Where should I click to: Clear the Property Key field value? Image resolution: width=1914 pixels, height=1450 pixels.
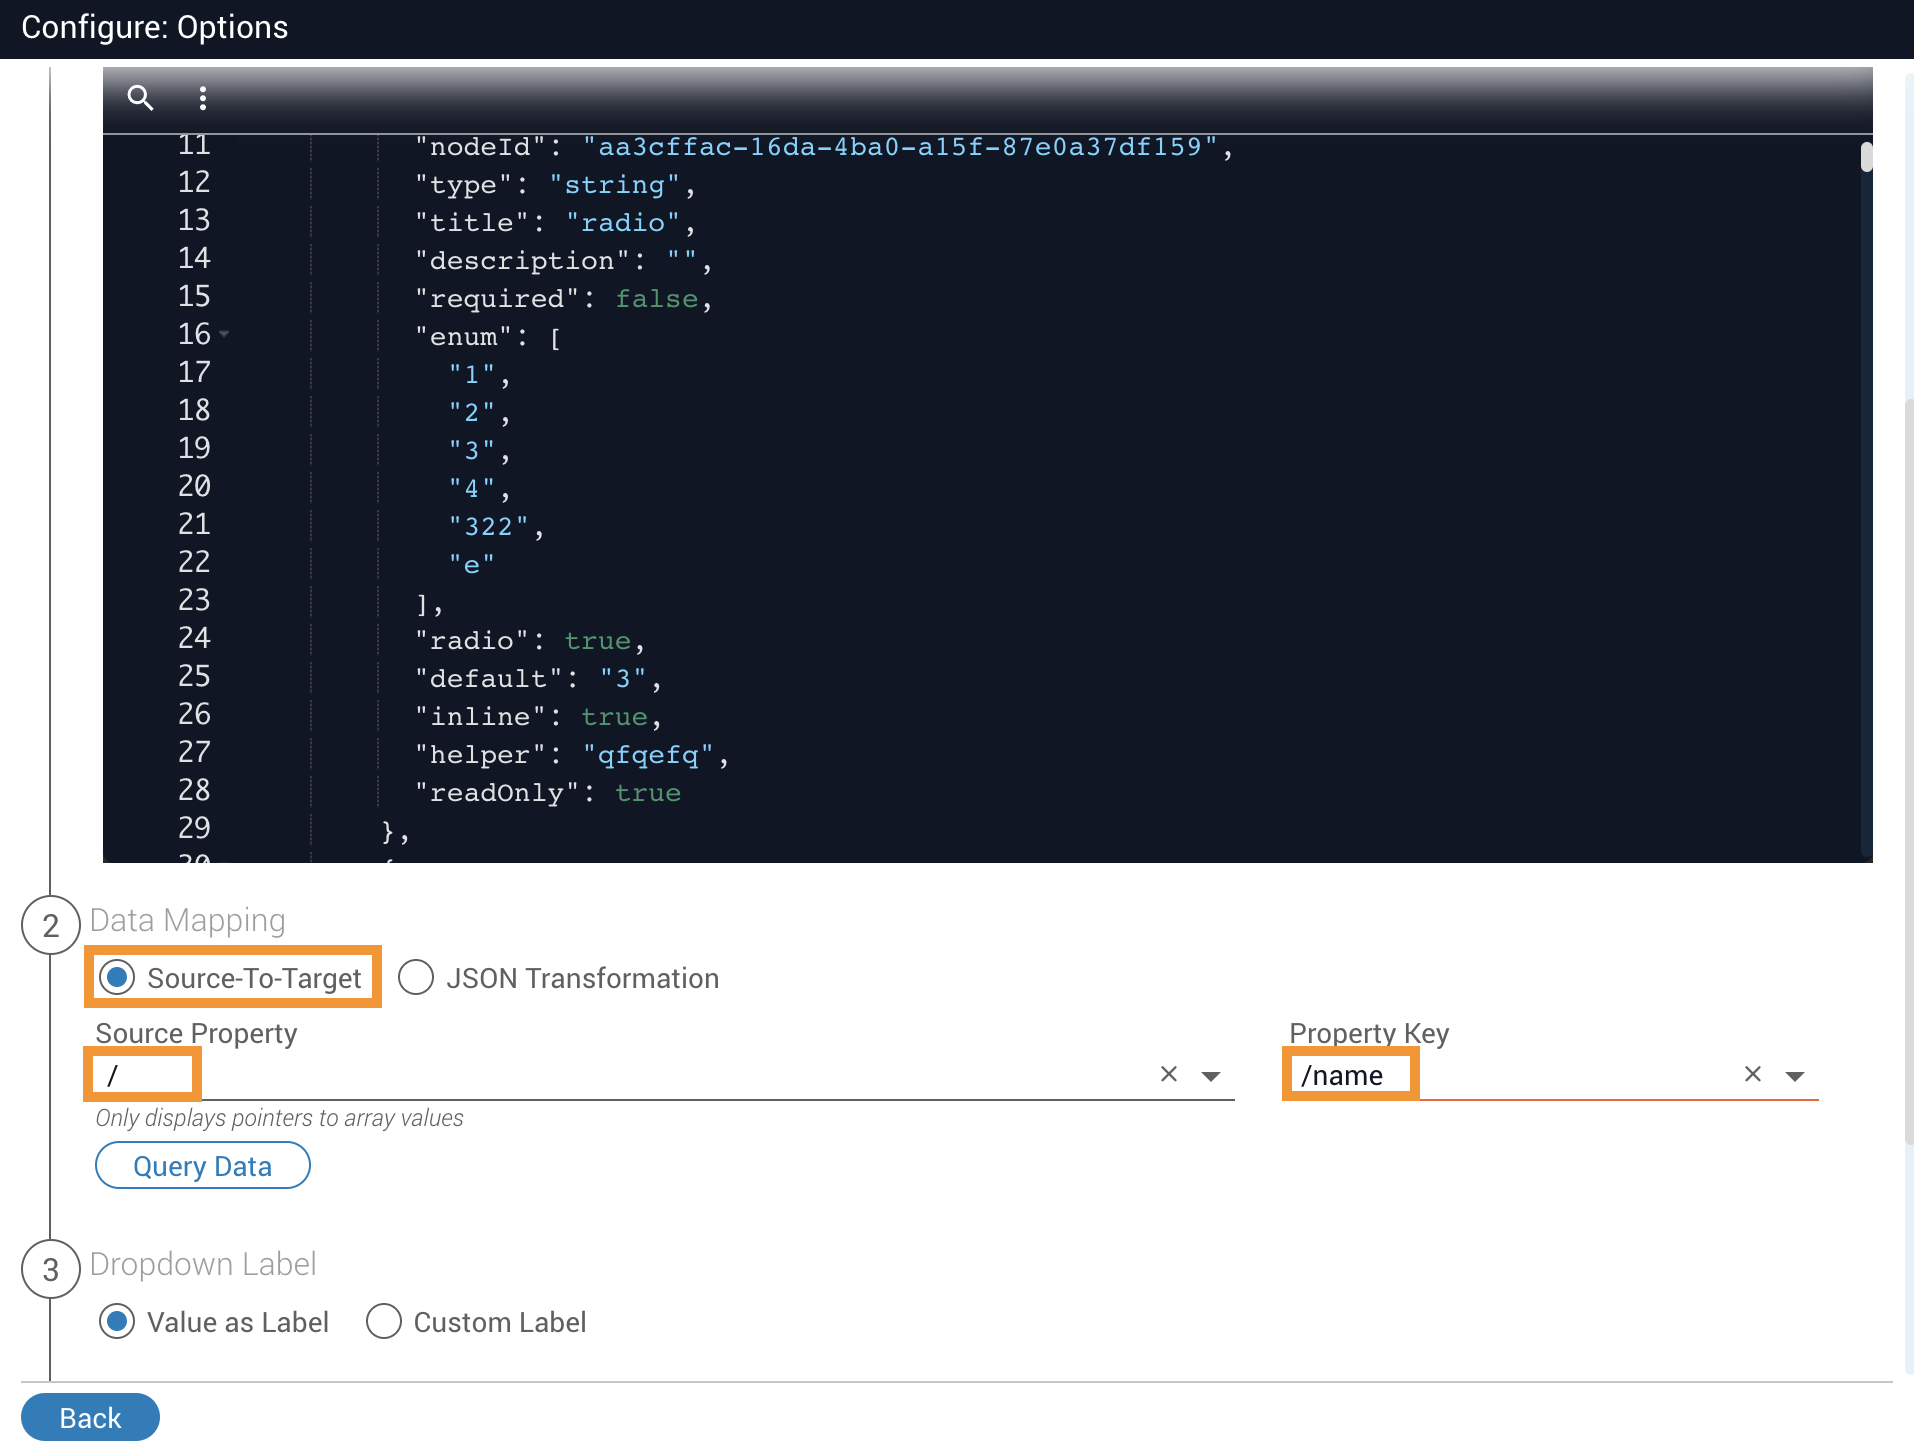point(1752,1074)
